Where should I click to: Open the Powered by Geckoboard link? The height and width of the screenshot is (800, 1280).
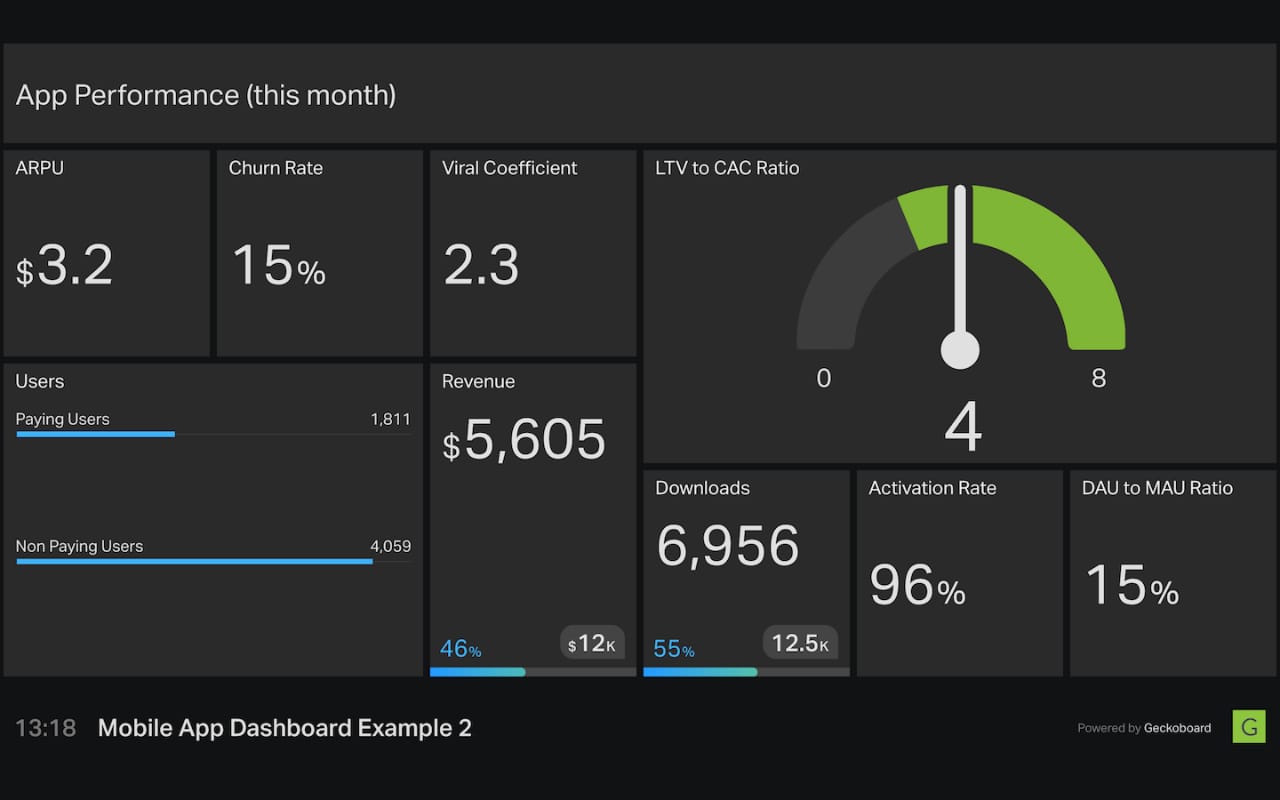(x=1144, y=728)
